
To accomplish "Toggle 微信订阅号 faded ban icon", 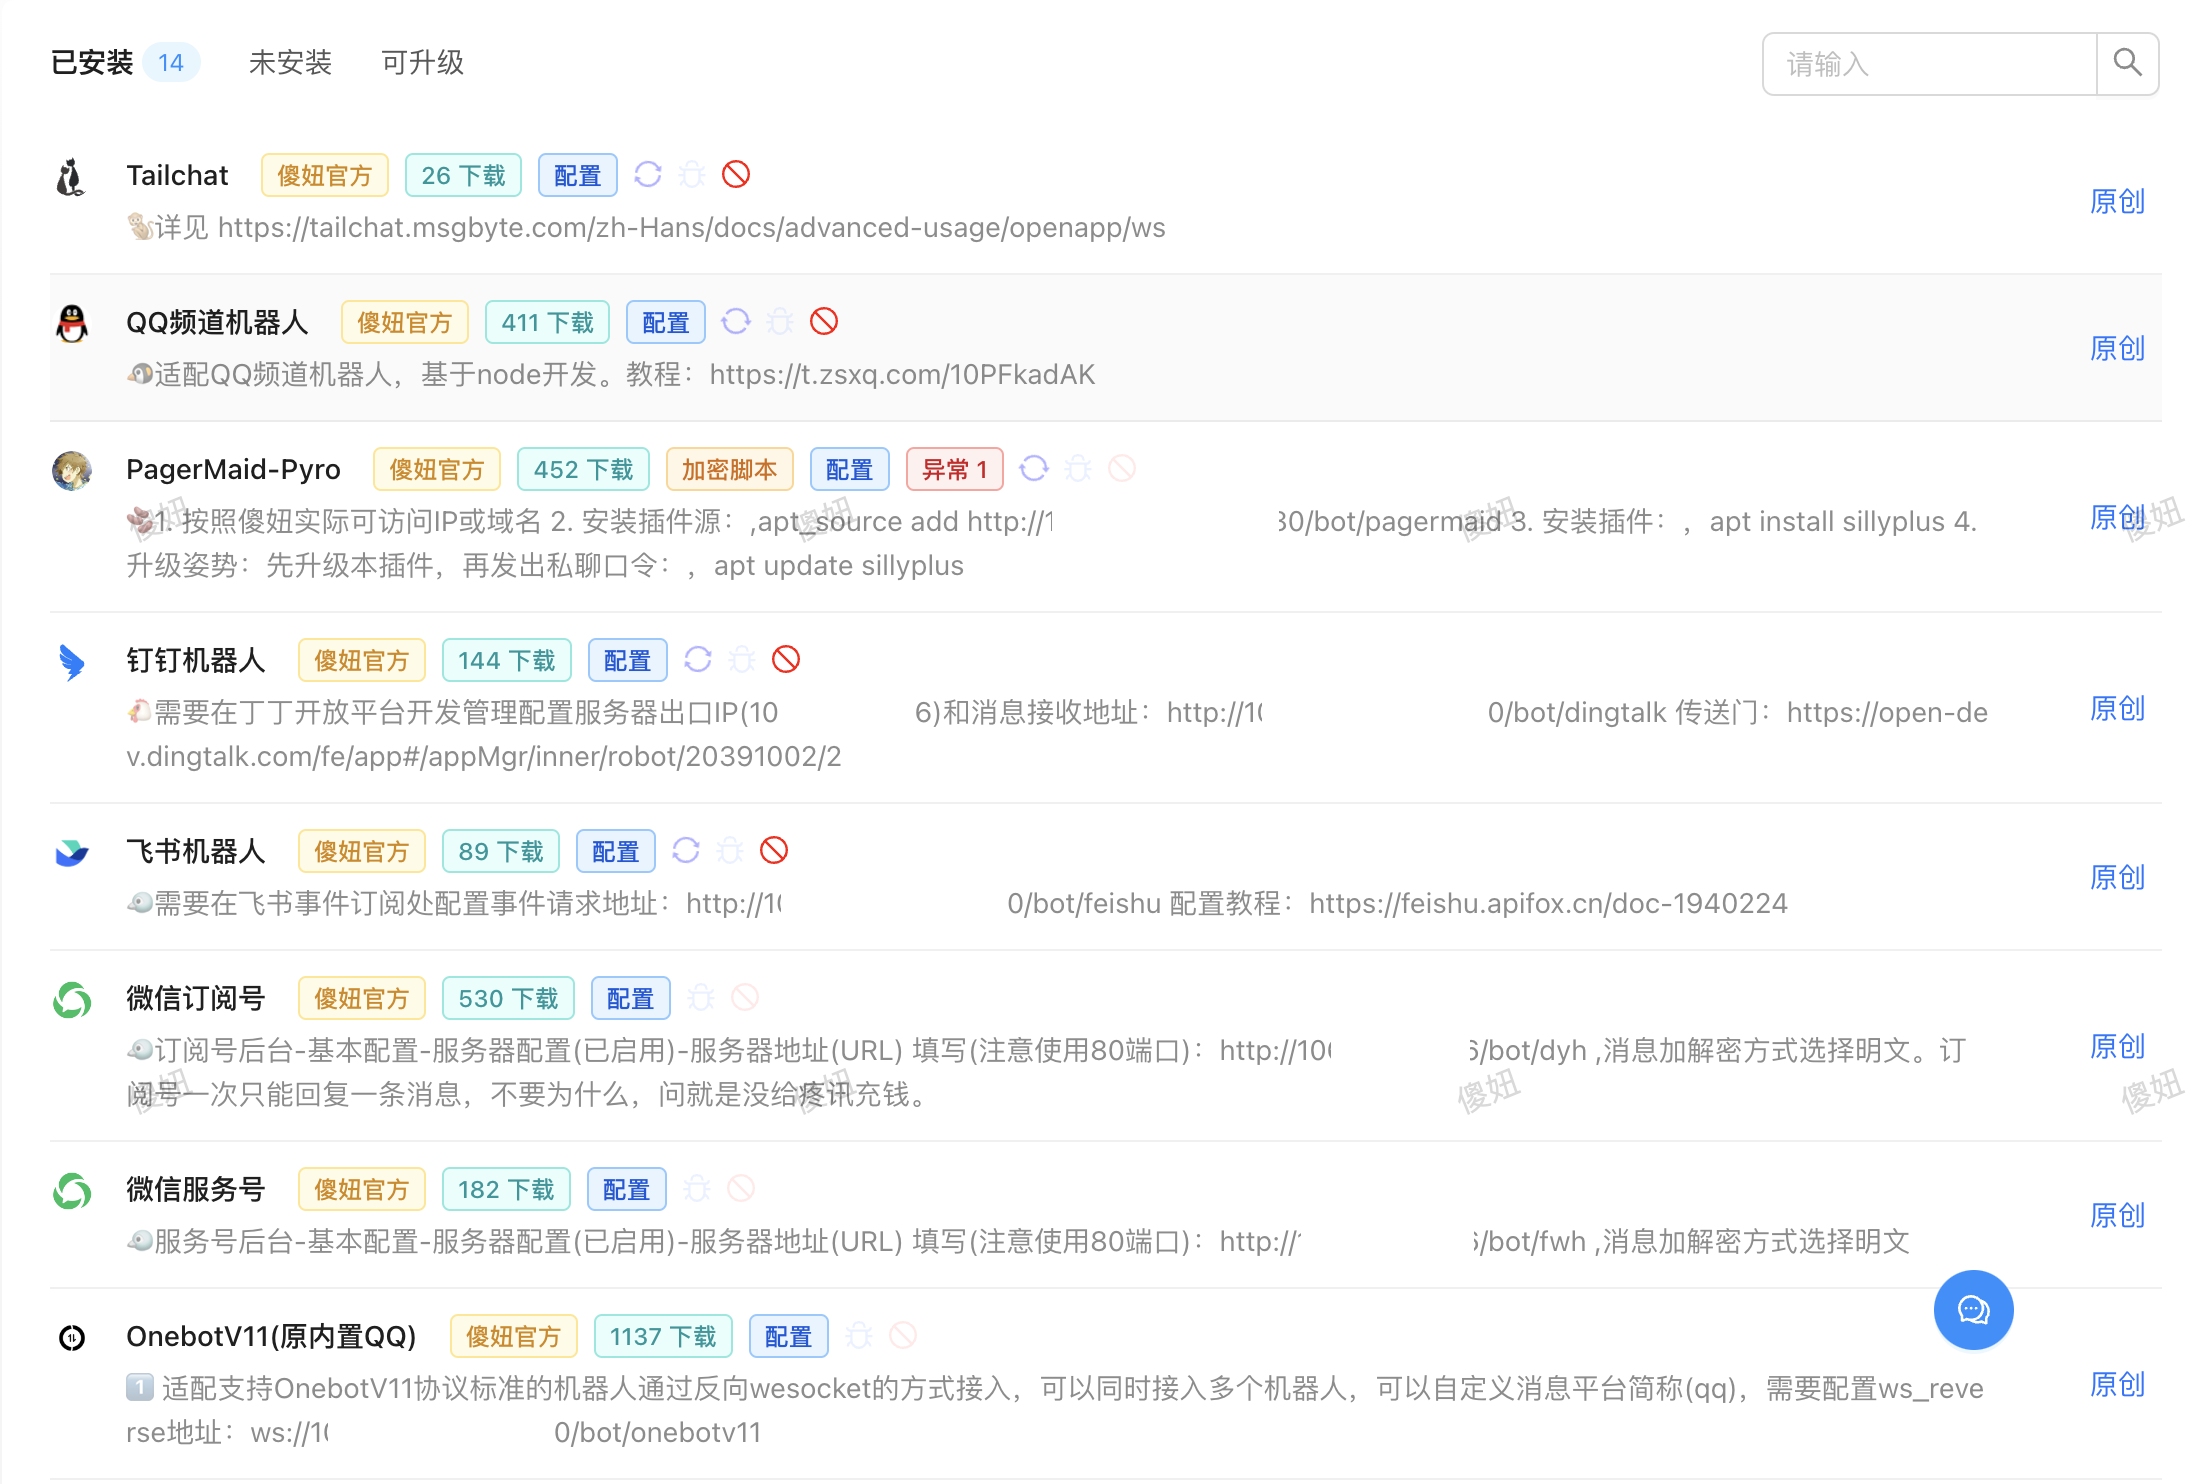I will [745, 998].
